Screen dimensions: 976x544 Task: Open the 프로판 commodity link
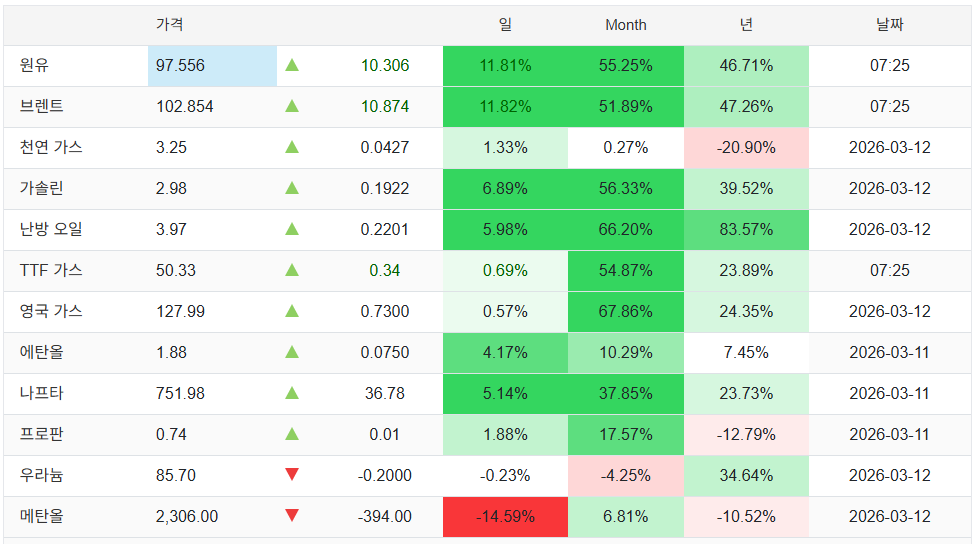[42, 434]
